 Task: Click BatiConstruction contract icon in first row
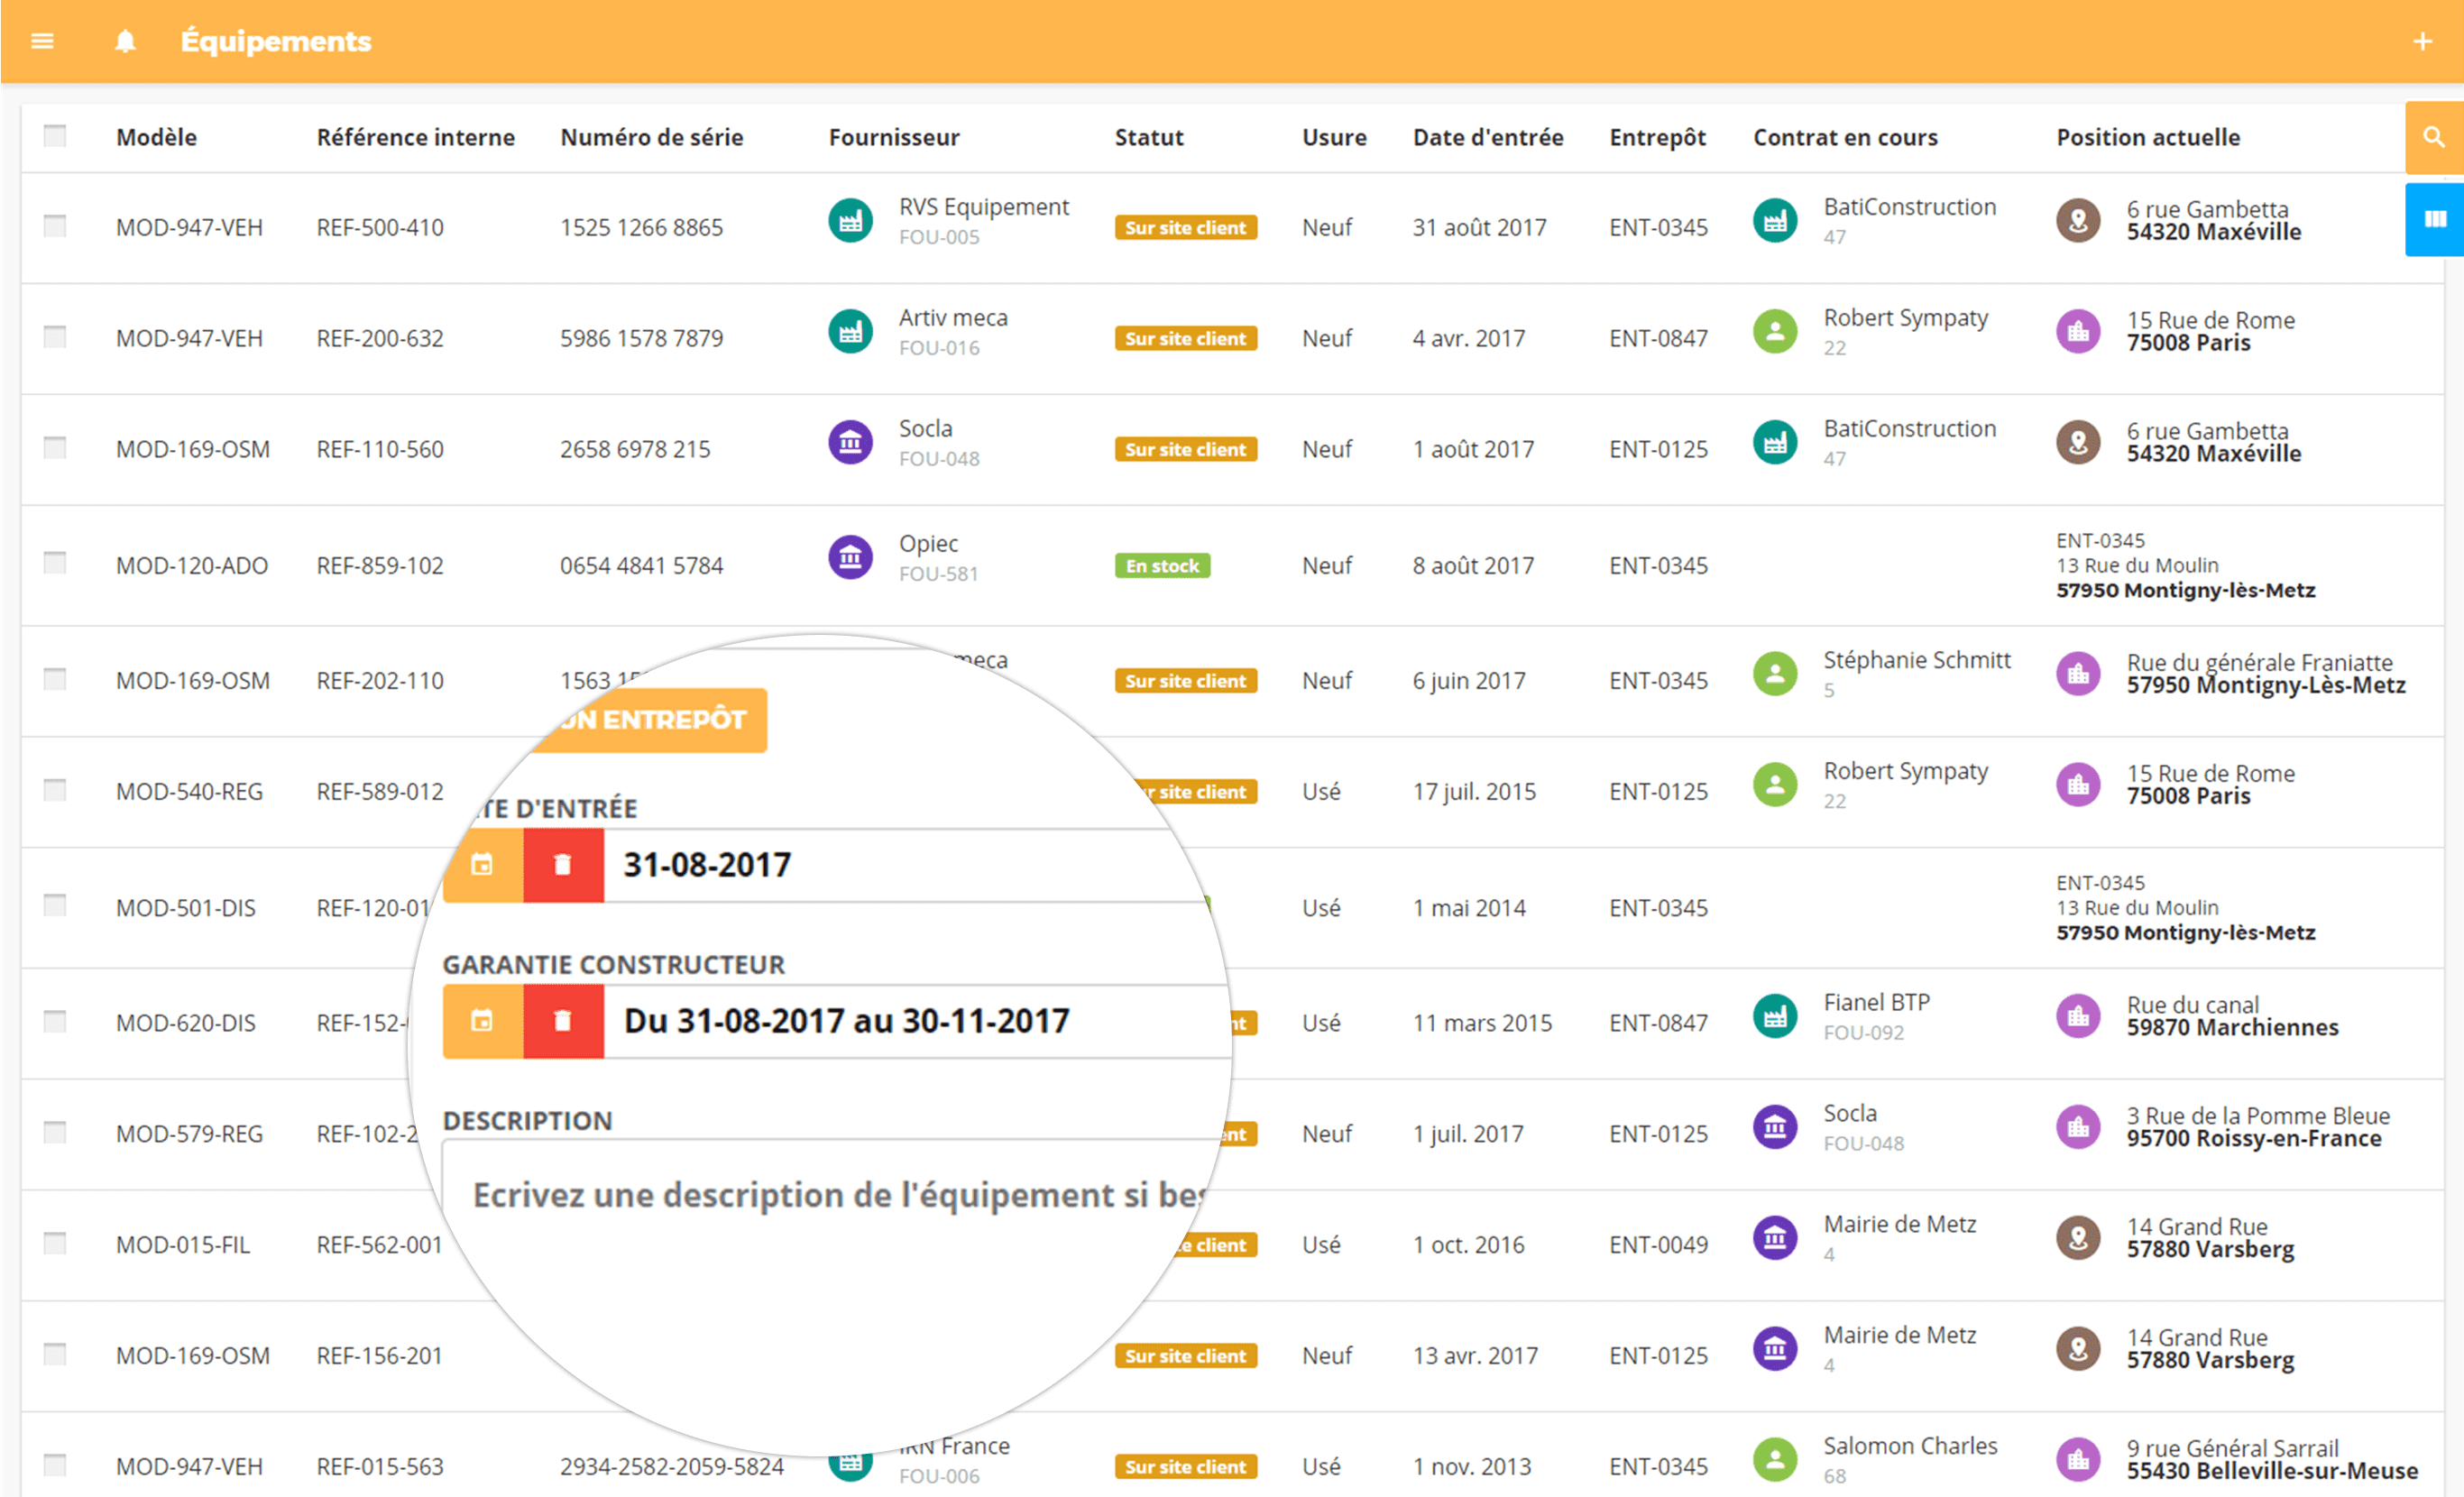[x=1775, y=221]
